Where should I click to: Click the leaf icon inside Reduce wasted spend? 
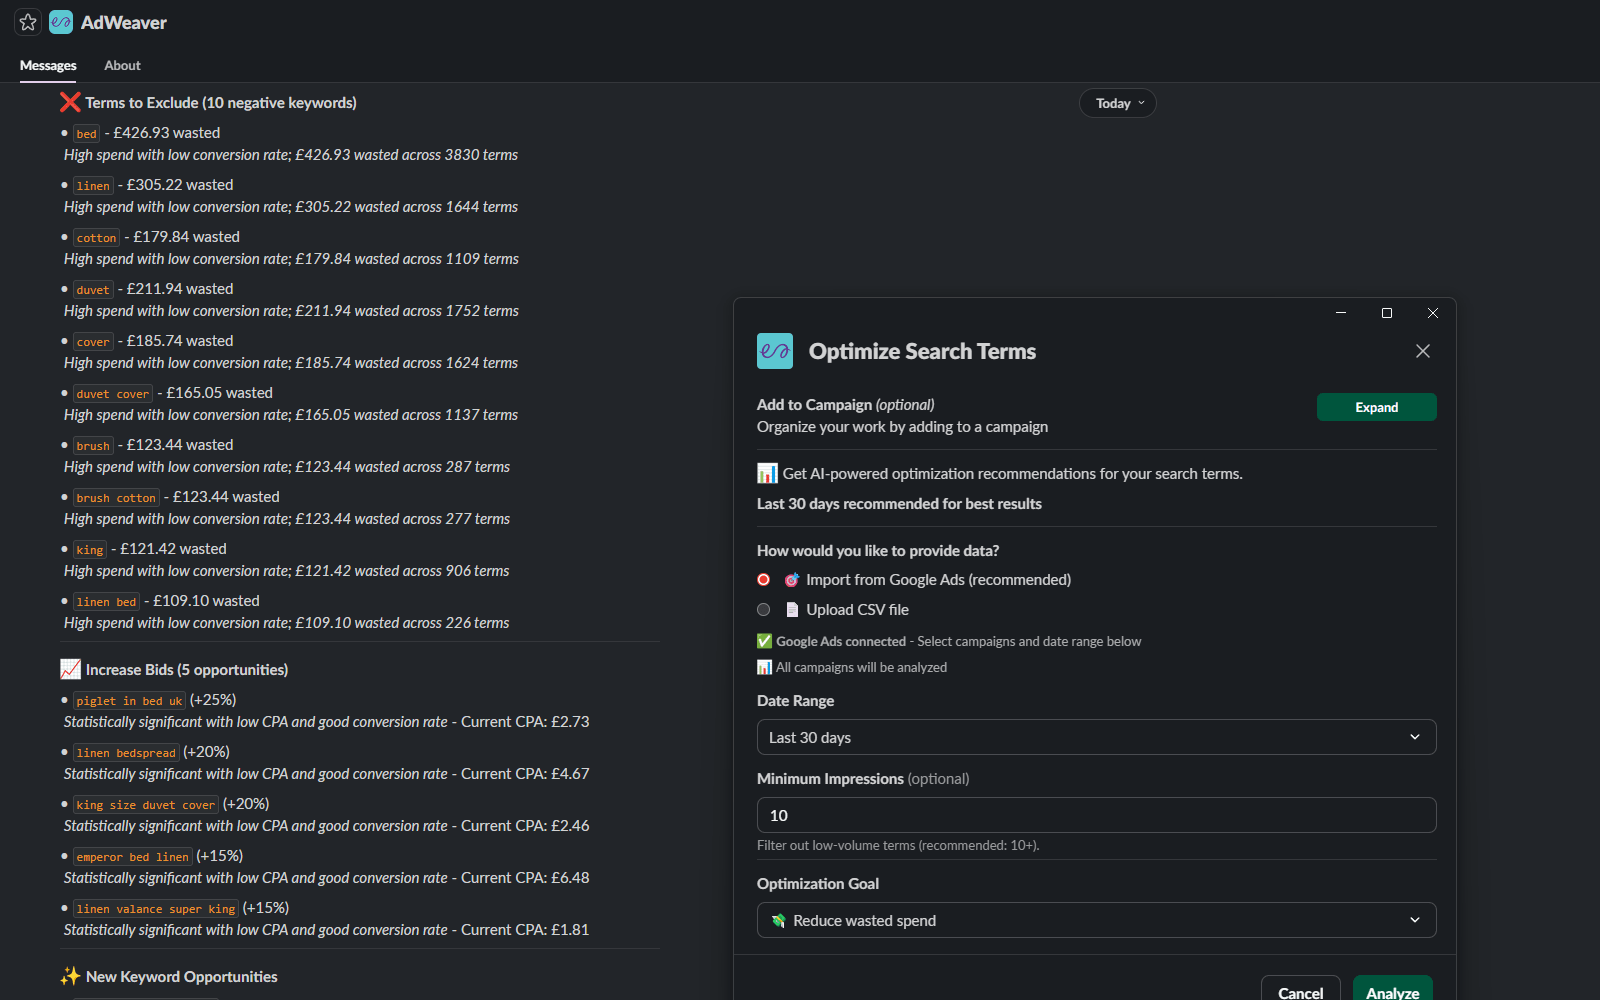(x=779, y=920)
